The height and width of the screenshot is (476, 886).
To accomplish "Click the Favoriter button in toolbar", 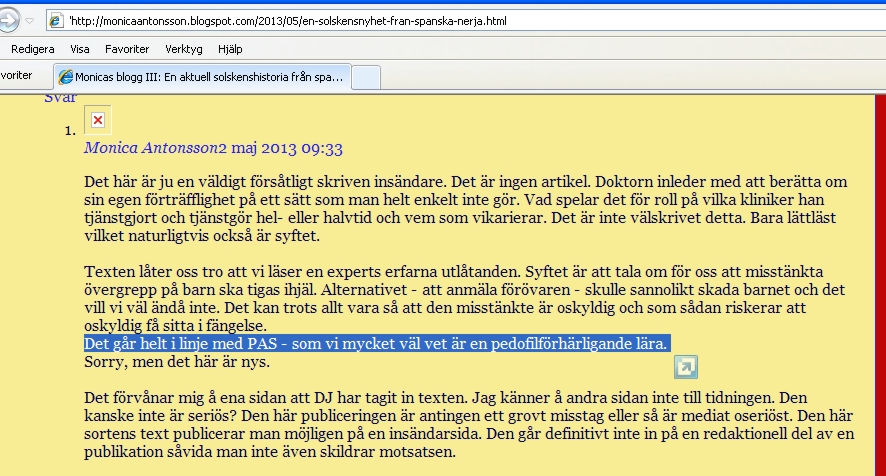I will point(16,75).
